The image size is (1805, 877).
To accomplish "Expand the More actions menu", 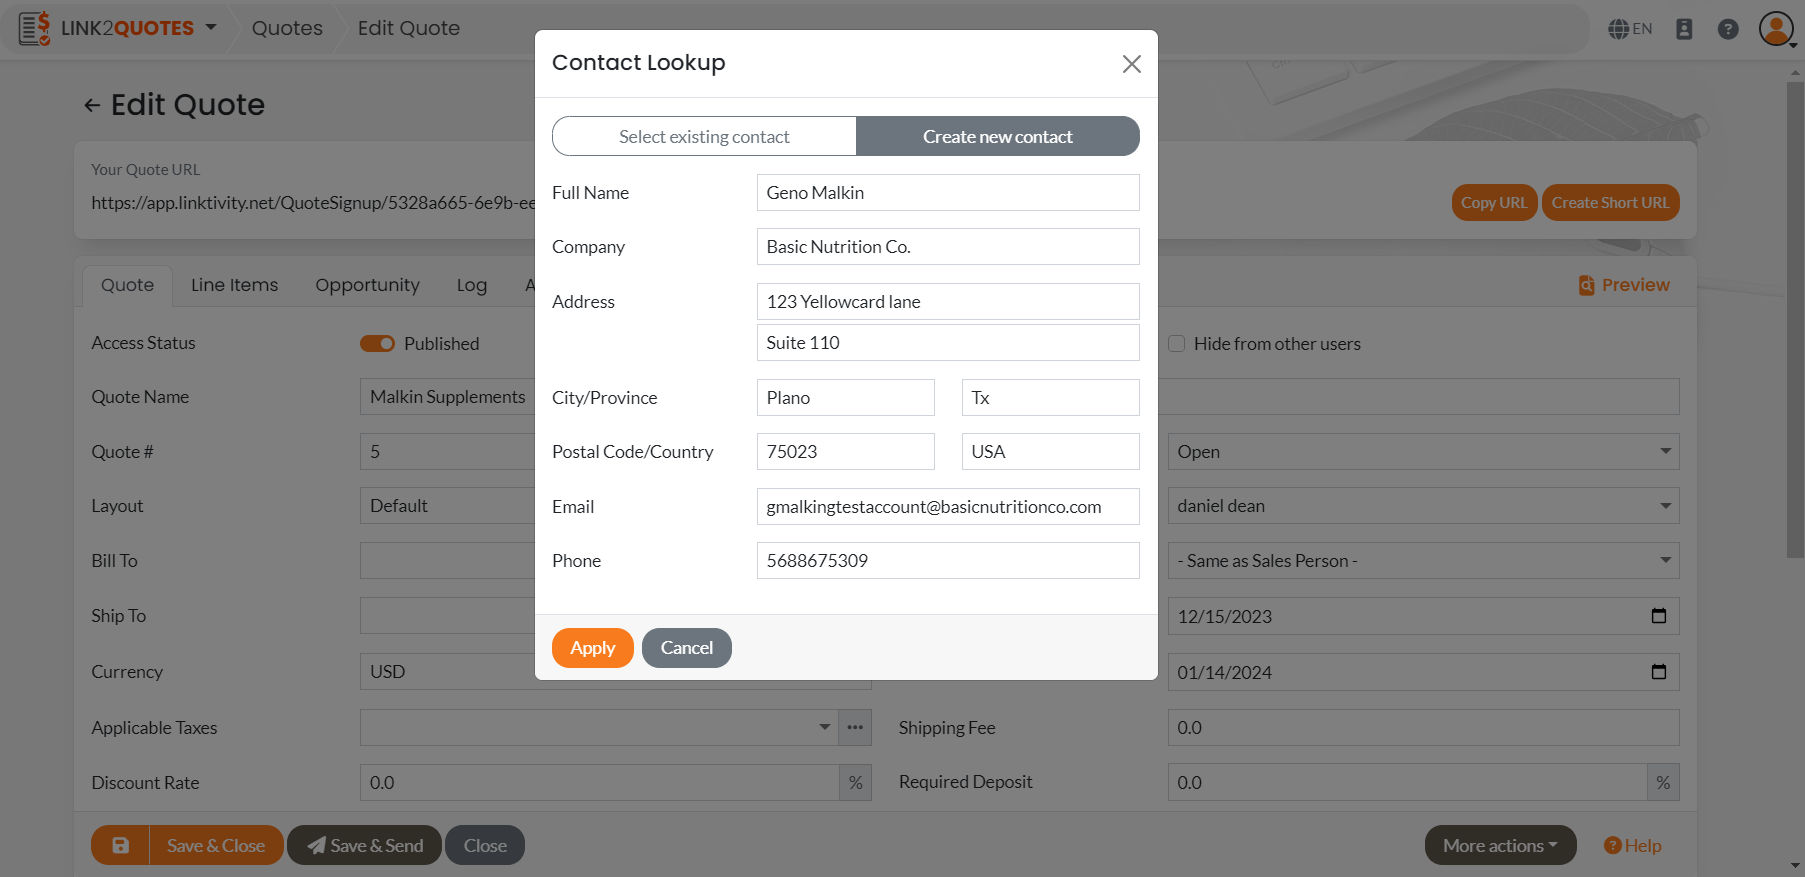I will 1500,846.
